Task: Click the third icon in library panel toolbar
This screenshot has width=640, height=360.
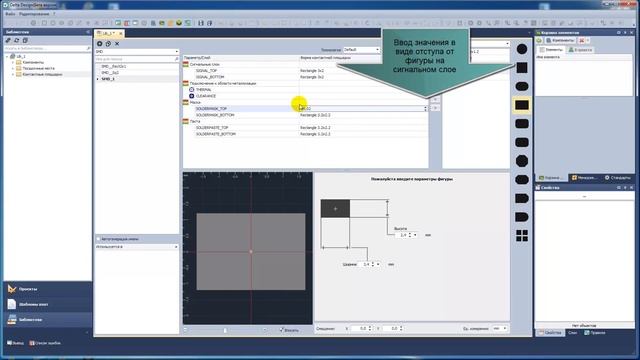Action: pos(25,40)
